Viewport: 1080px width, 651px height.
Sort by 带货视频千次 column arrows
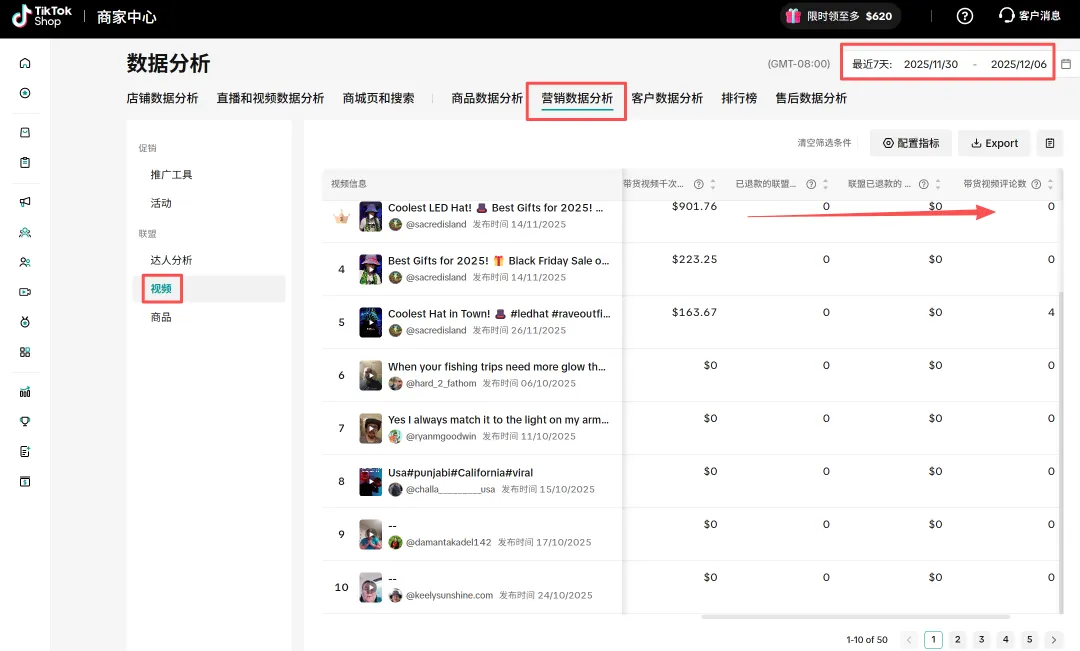713,184
